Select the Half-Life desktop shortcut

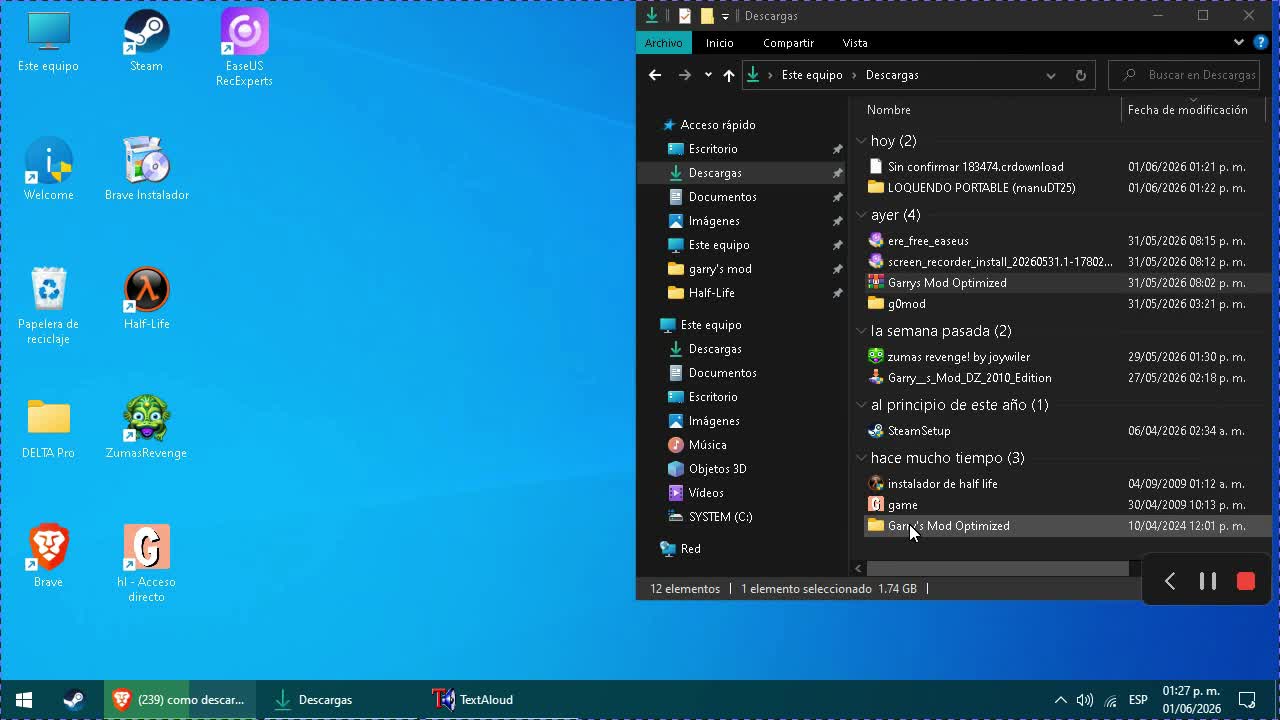[146, 299]
